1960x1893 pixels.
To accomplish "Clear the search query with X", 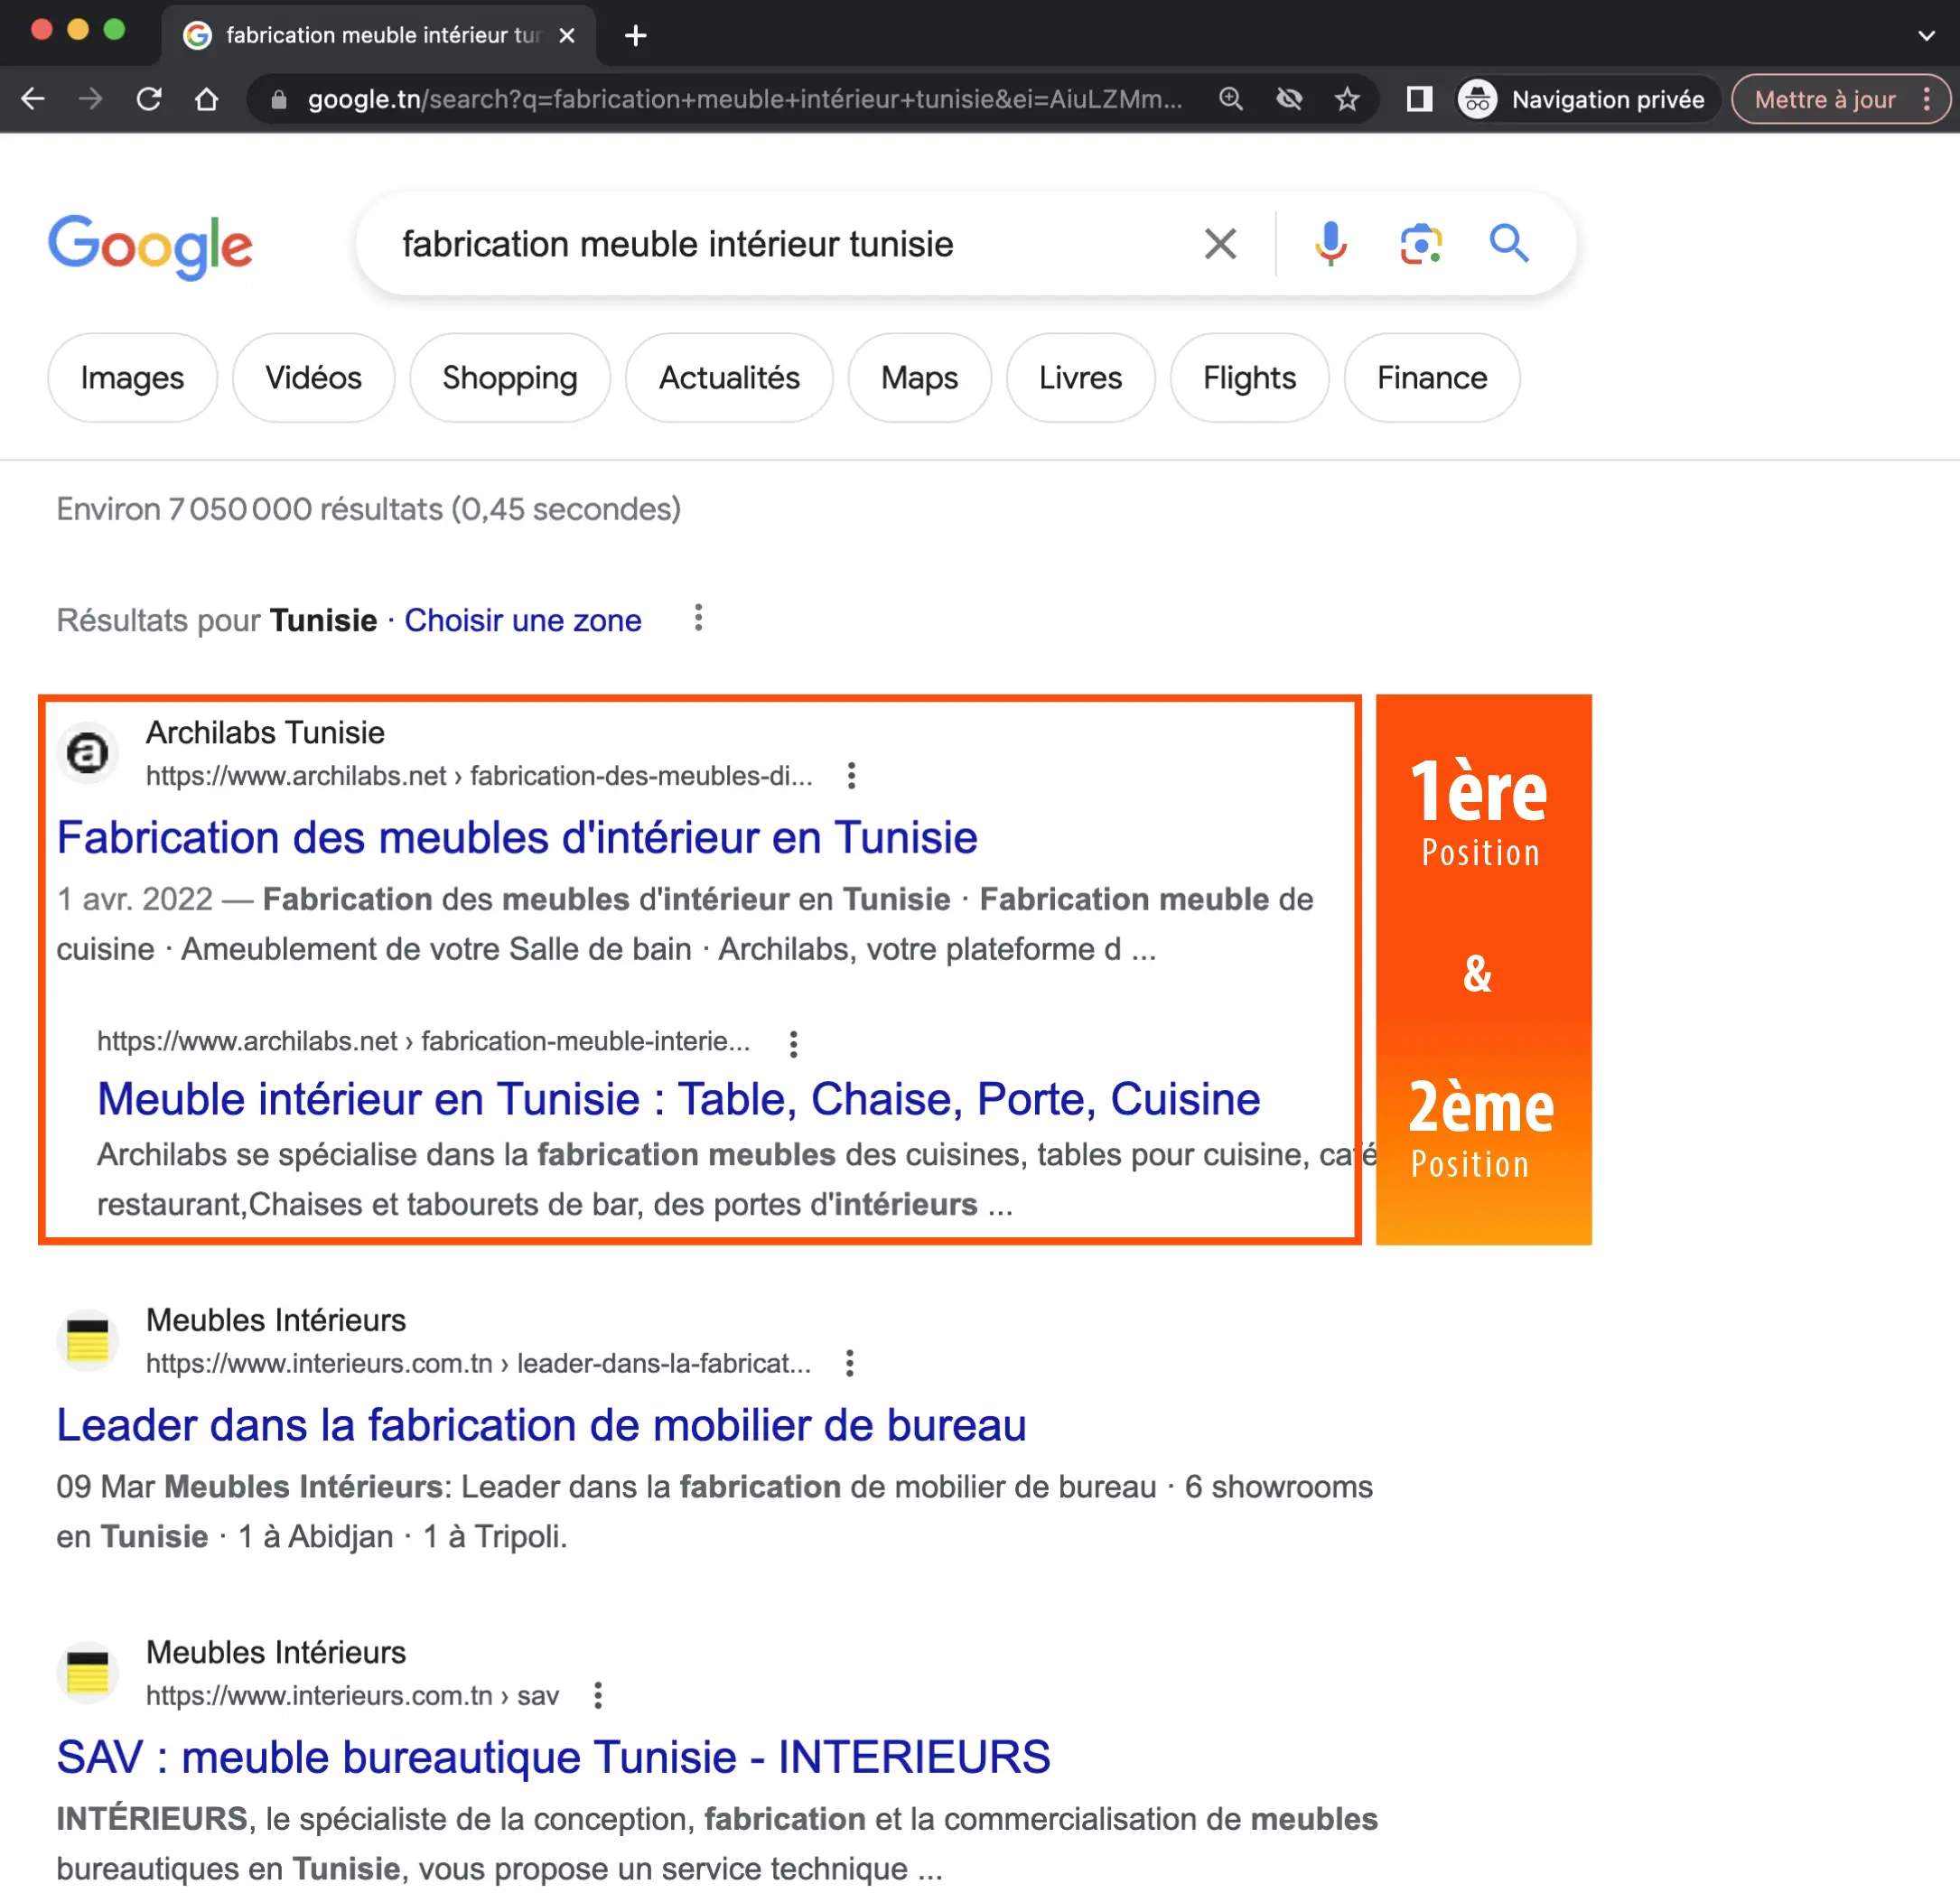I will tap(1220, 243).
